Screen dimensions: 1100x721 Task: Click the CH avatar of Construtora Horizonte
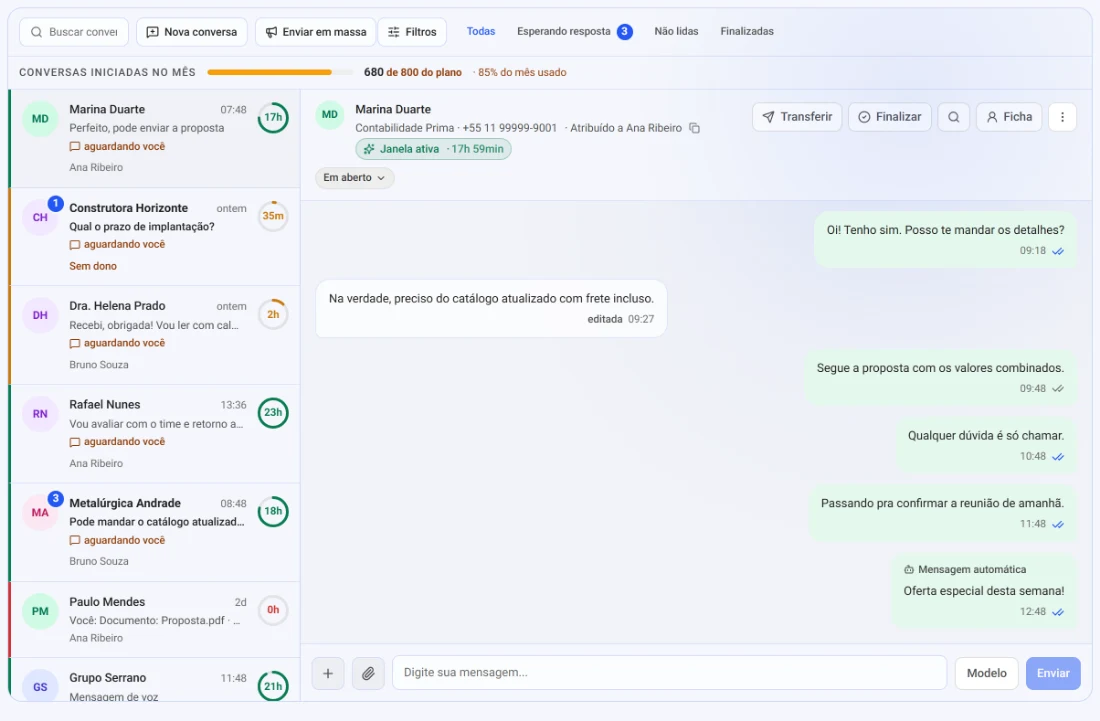pos(40,217)
